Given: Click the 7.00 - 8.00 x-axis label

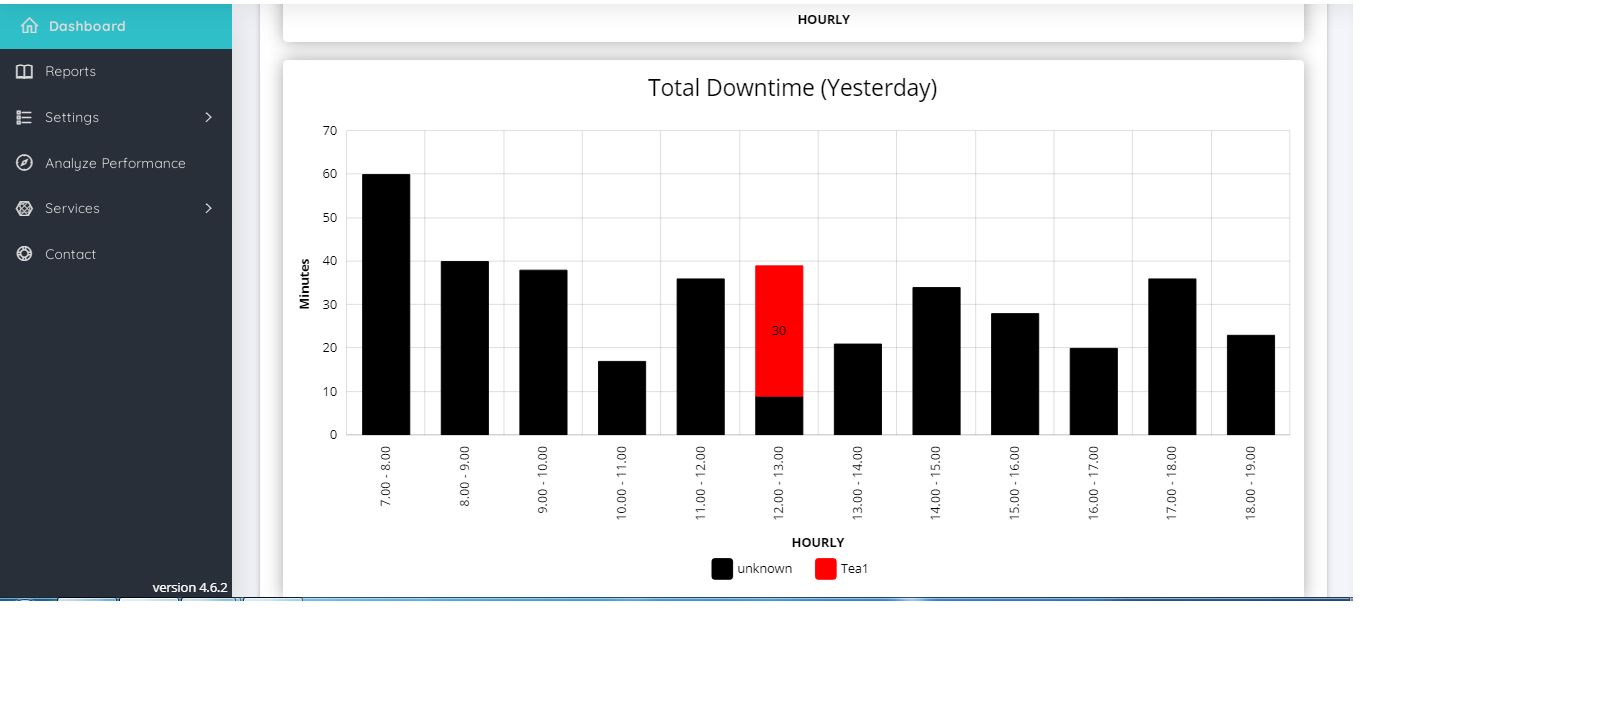Looking at the screenshot, I should tap(386, 476).
